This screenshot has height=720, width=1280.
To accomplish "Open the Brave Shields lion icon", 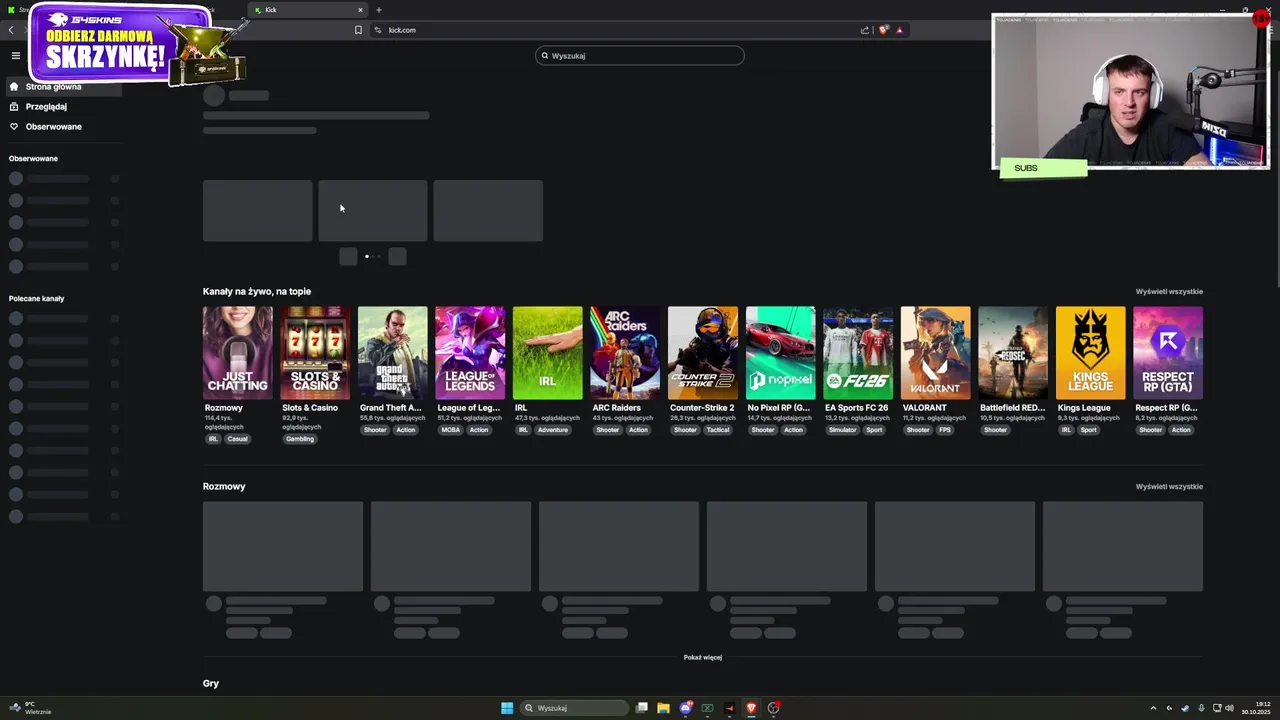I will [883, 30].
